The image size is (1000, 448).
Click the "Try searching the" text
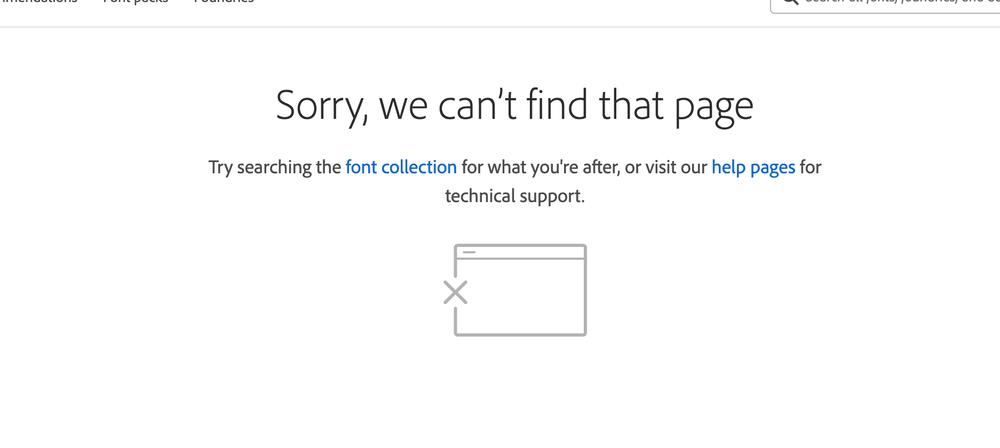(274, 167)
